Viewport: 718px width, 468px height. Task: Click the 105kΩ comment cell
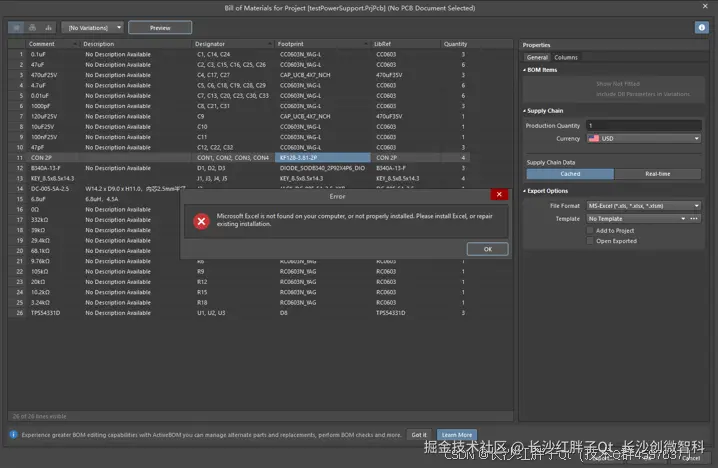pos(54,272)
